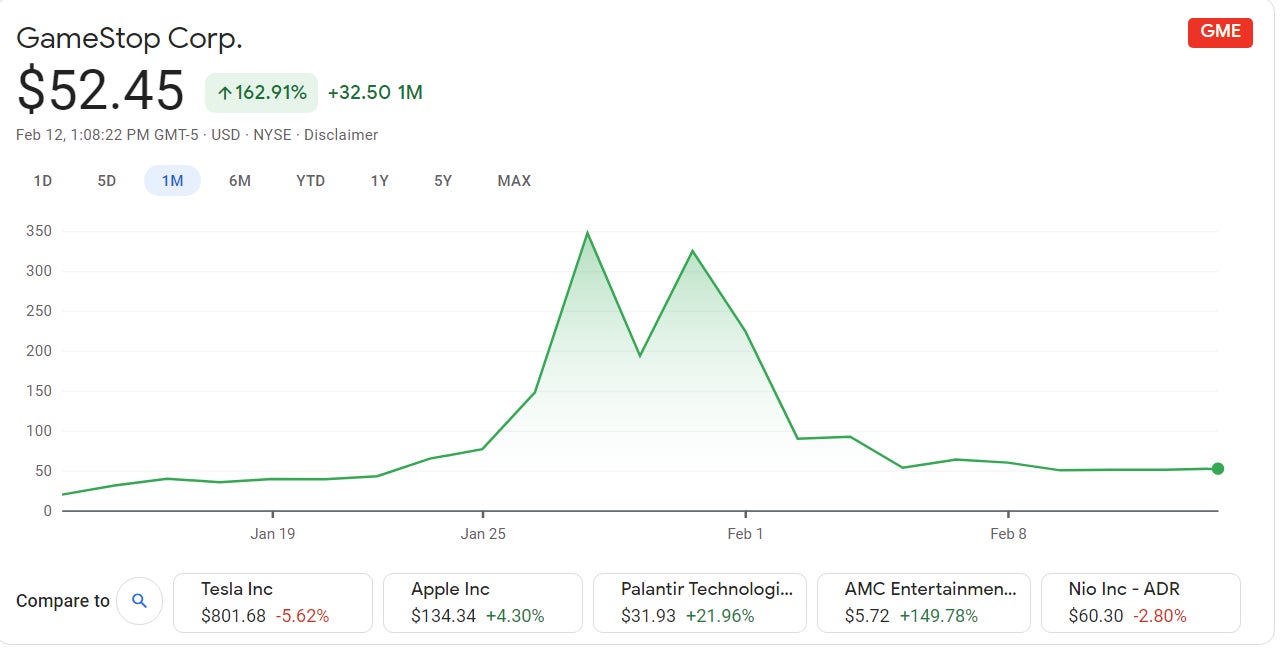Show the MAX chart range
1285x651 pixels.
point(513,181)
